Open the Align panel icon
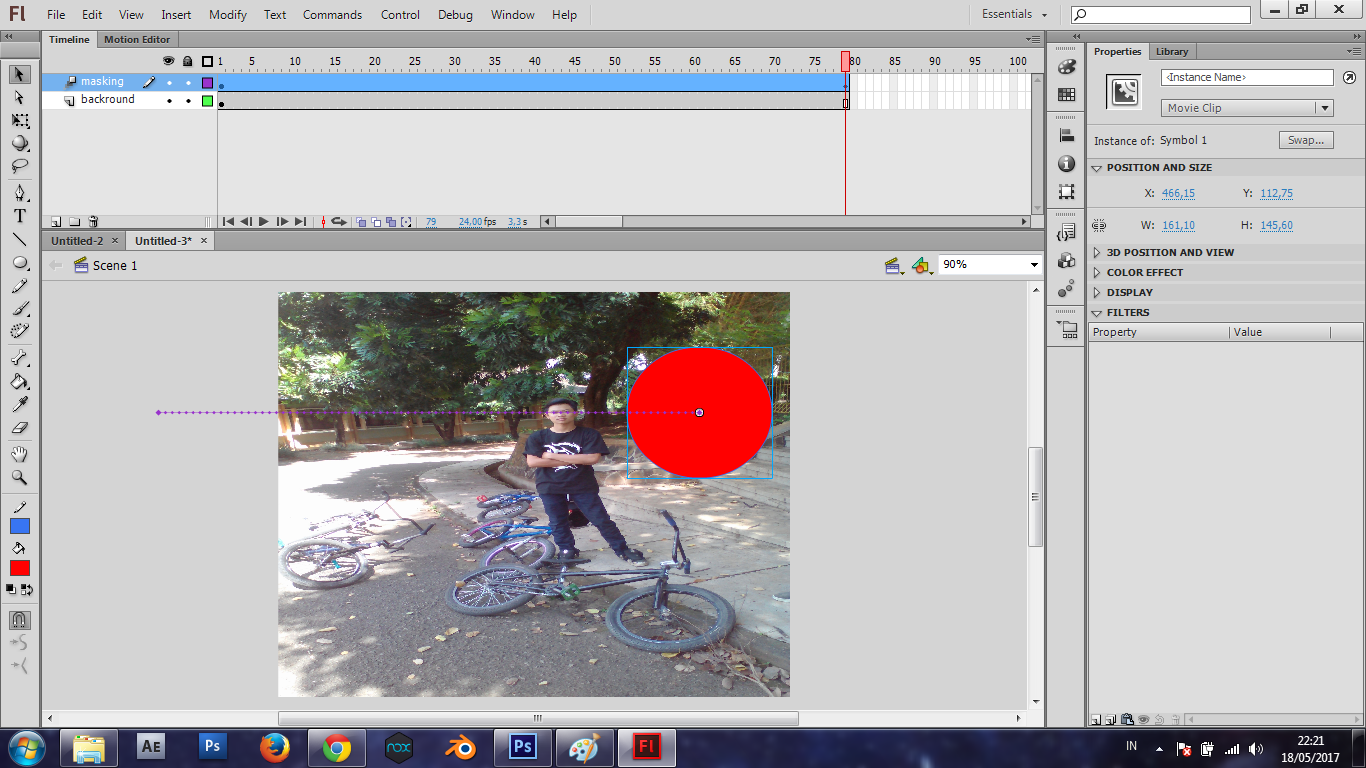1366x768 pixels. 1067,136
